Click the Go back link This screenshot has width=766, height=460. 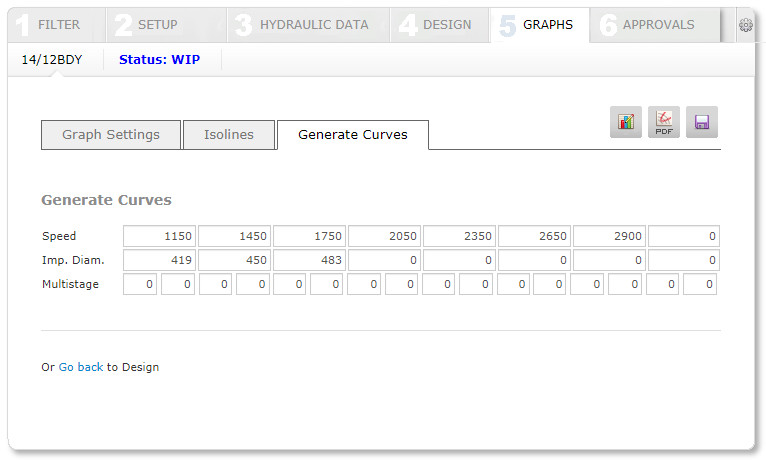pyautogui.click(x=81, y=367)
